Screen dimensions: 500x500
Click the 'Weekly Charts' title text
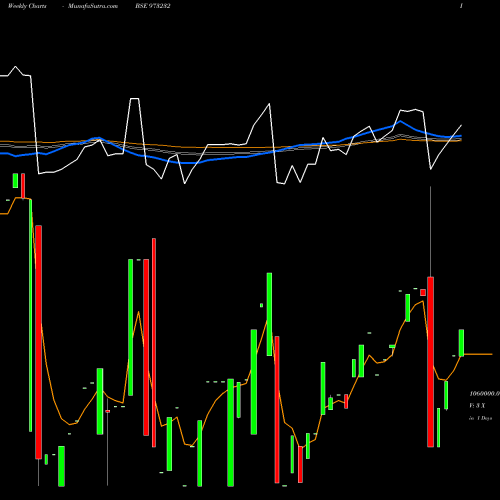[x=27, y=6]
